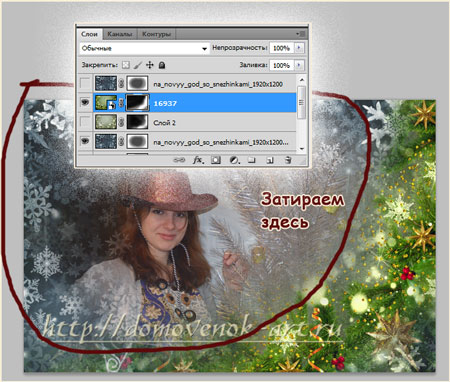Select the hidden na_novyy_god layer's mask thumbnail

coord(137,83)
